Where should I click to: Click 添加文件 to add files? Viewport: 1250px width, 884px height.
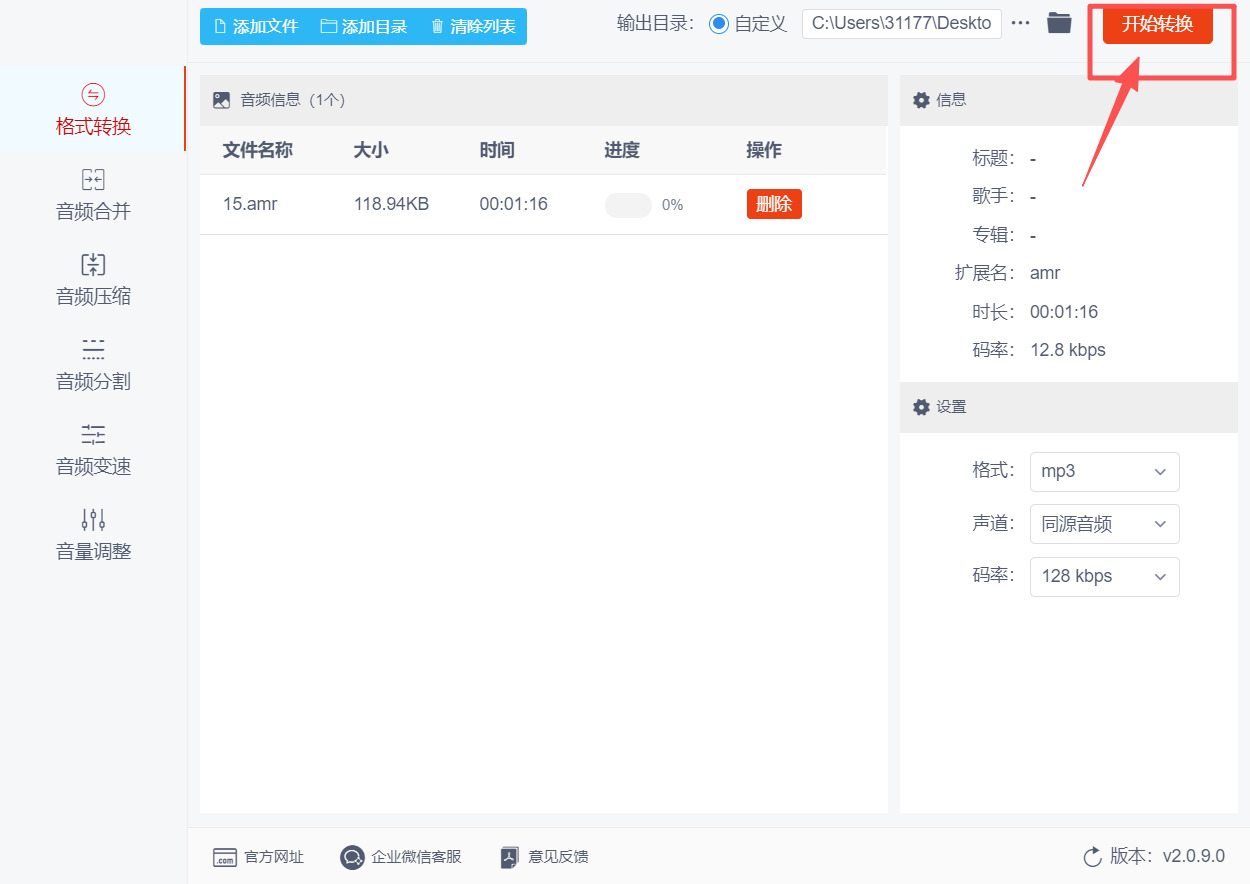[x=257, y=27]
